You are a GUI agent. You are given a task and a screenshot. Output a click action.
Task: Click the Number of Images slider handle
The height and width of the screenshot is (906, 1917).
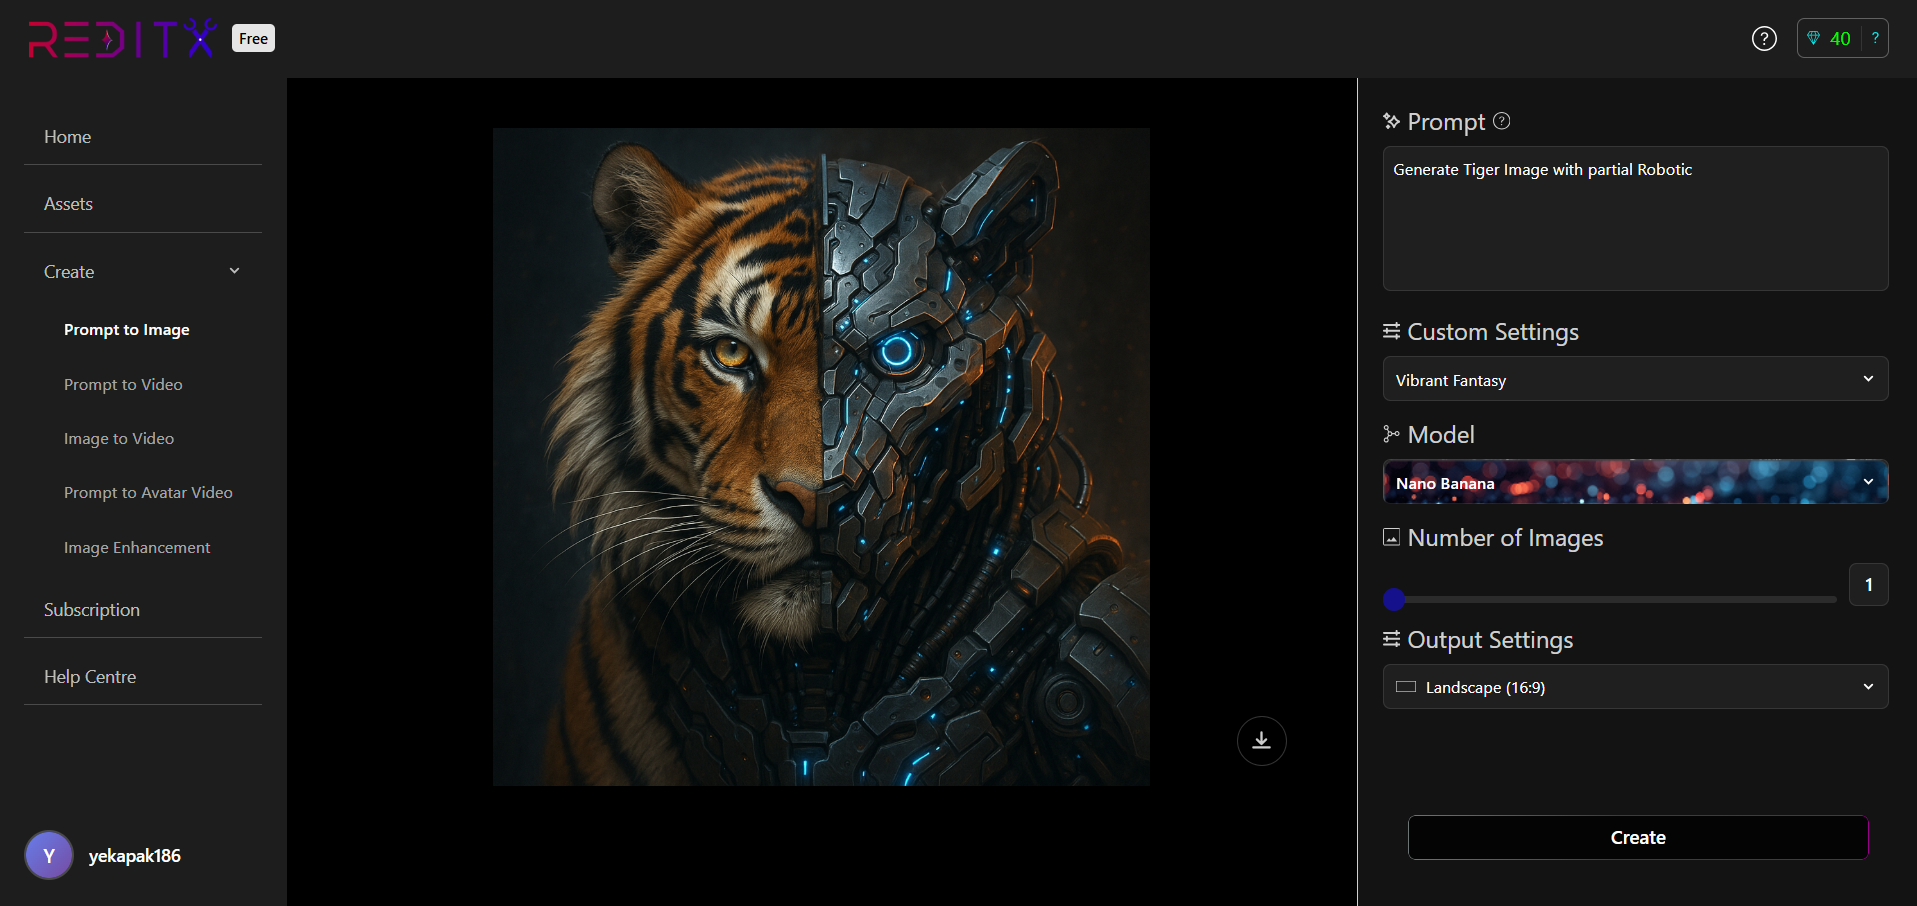pos(1394,599)
